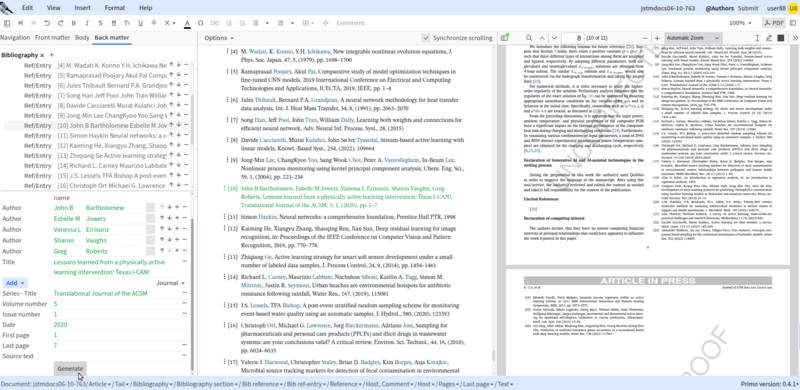Click the PDF export button

pyautogui.click(x=774, y=23)
